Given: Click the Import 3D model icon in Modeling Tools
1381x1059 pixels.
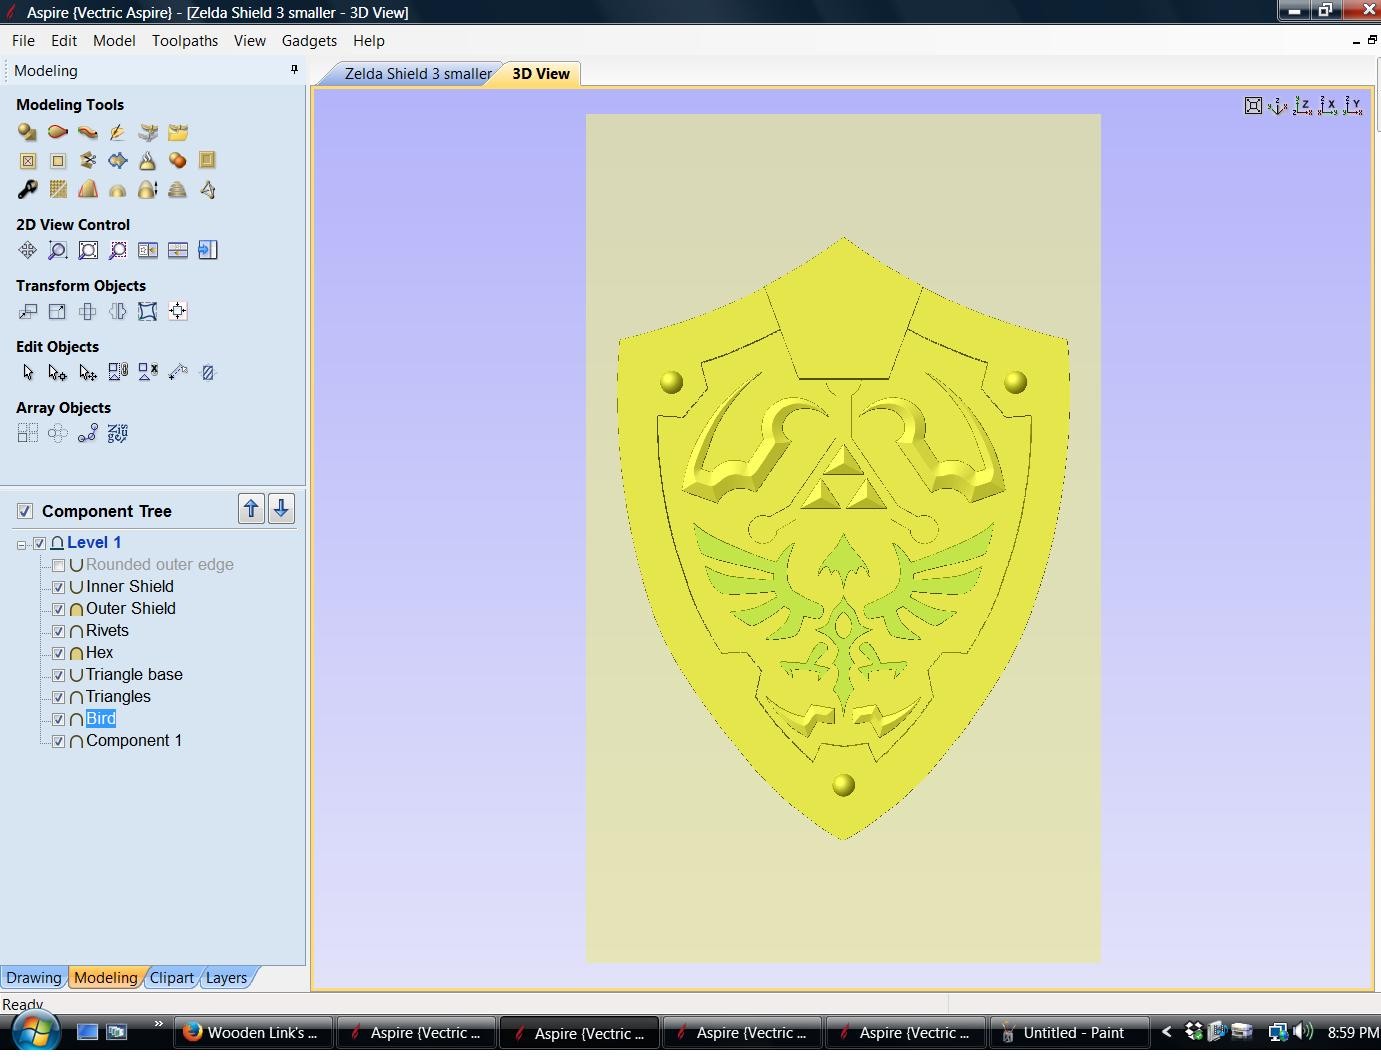Looking at the screenshot, I should pyautogui.click(x=148, y=132).
